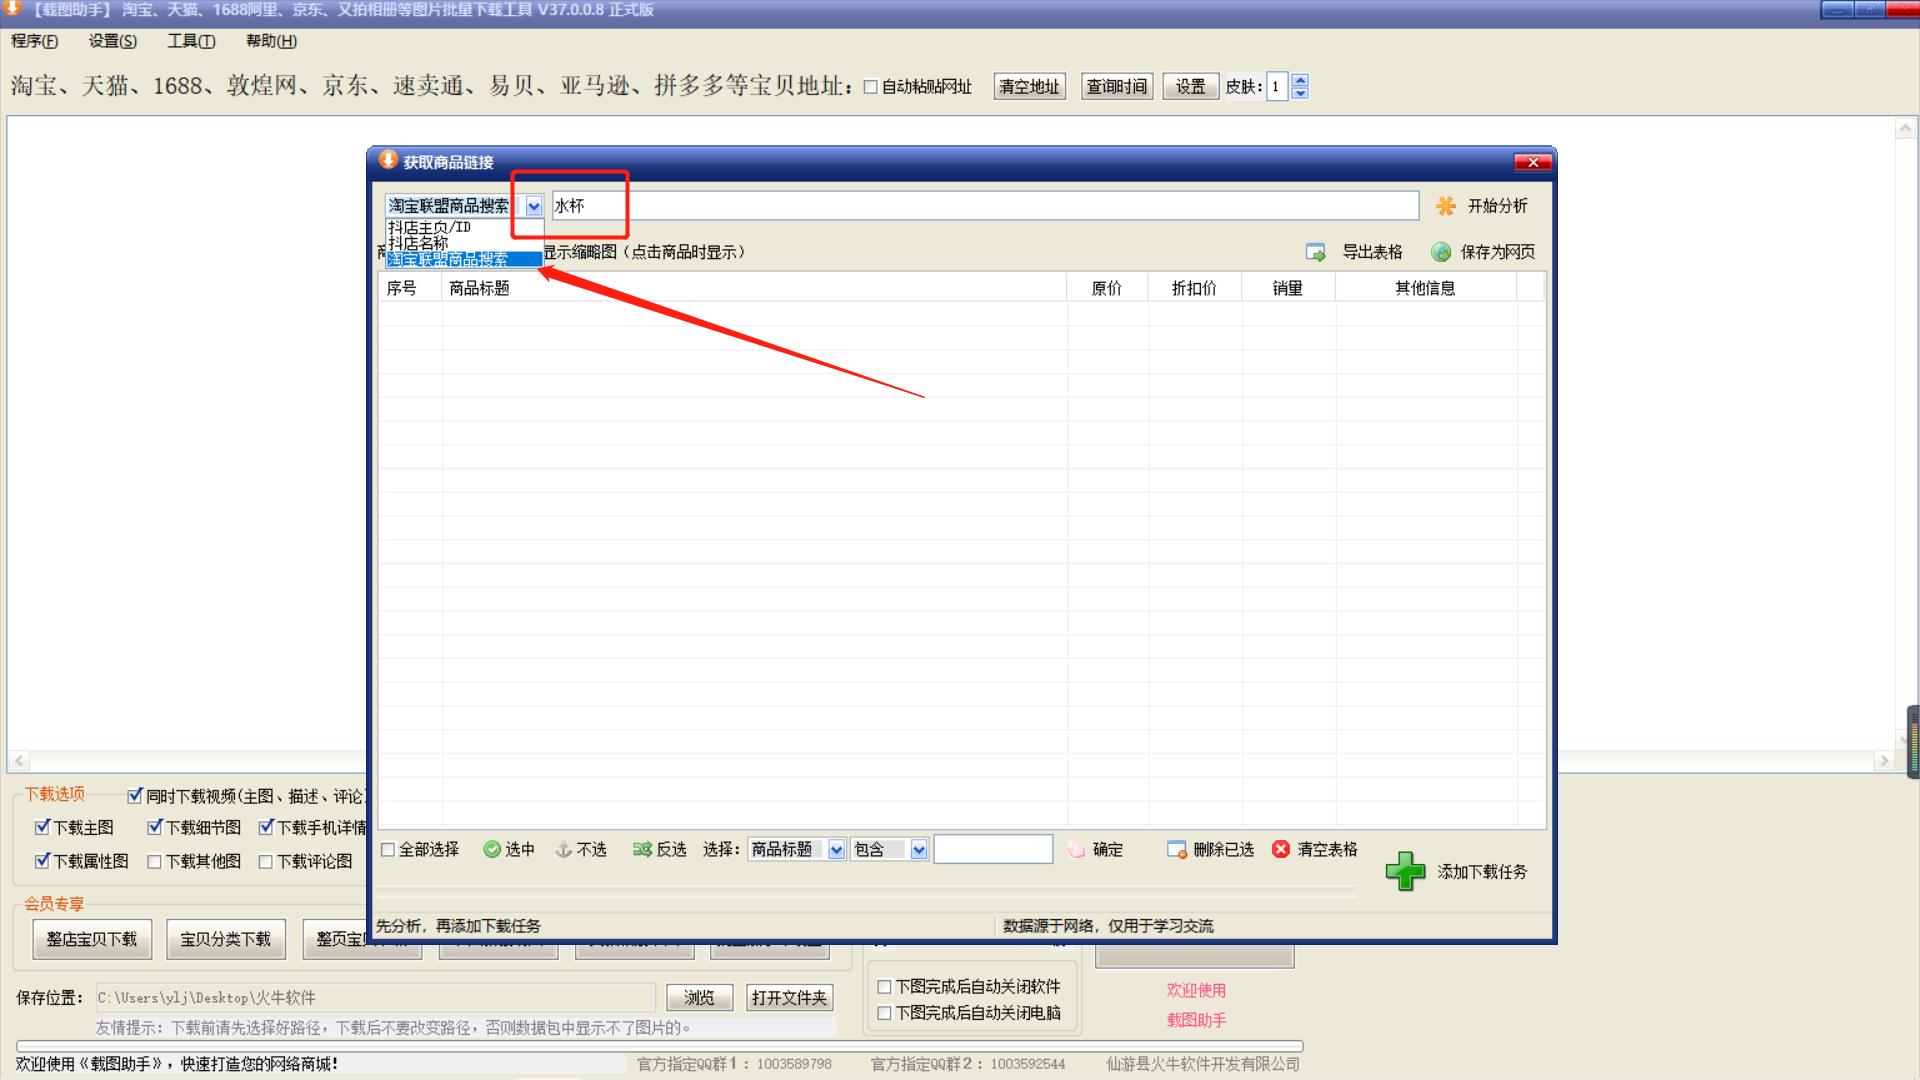This screenshot has height=1080, width=1920.
Task: Click the red 清空表格 icon
Action: 1281,849
